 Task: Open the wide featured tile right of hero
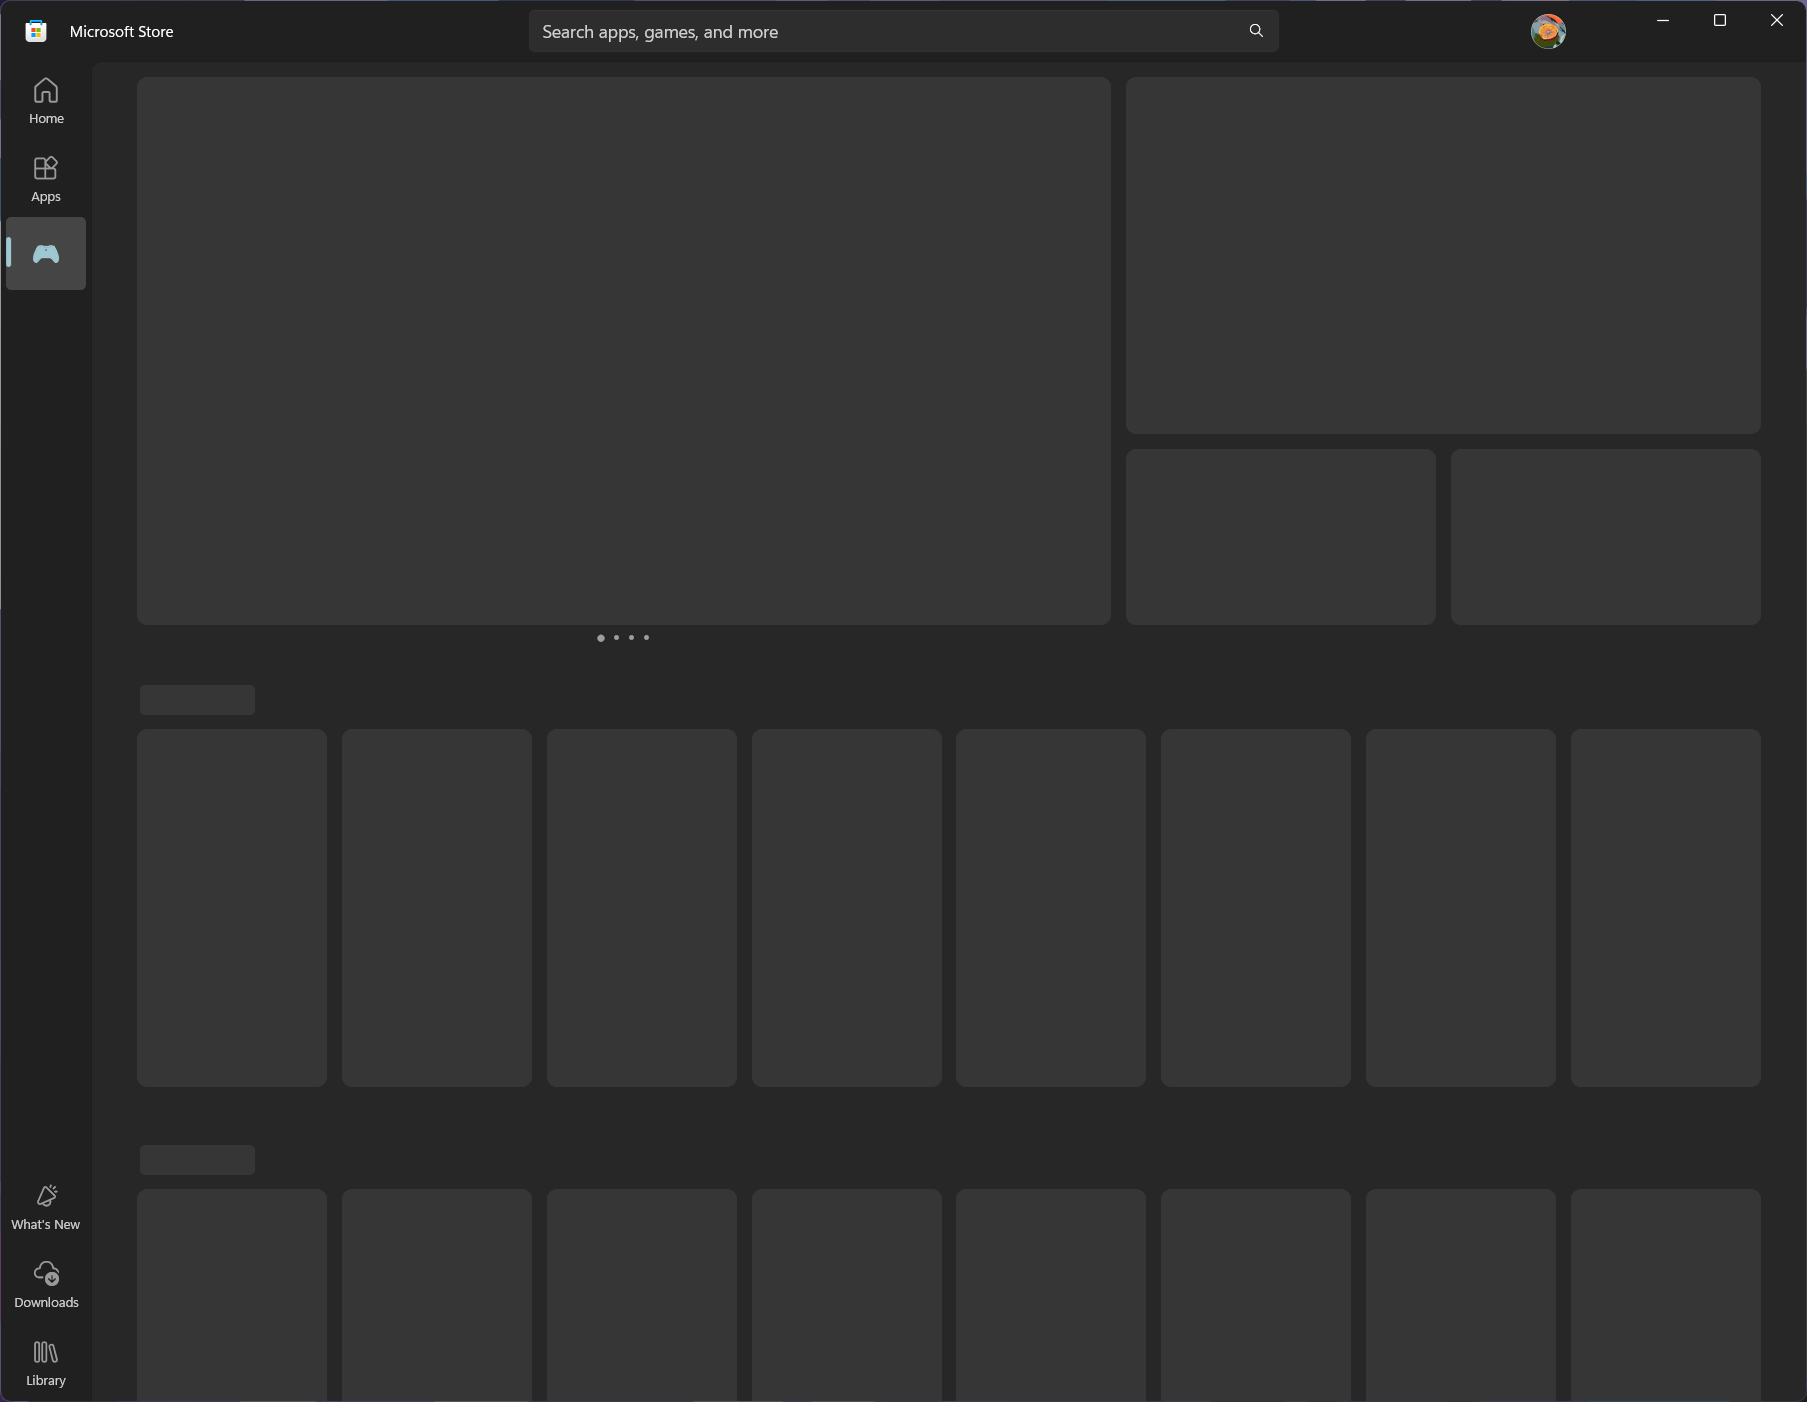[1442, 255]
